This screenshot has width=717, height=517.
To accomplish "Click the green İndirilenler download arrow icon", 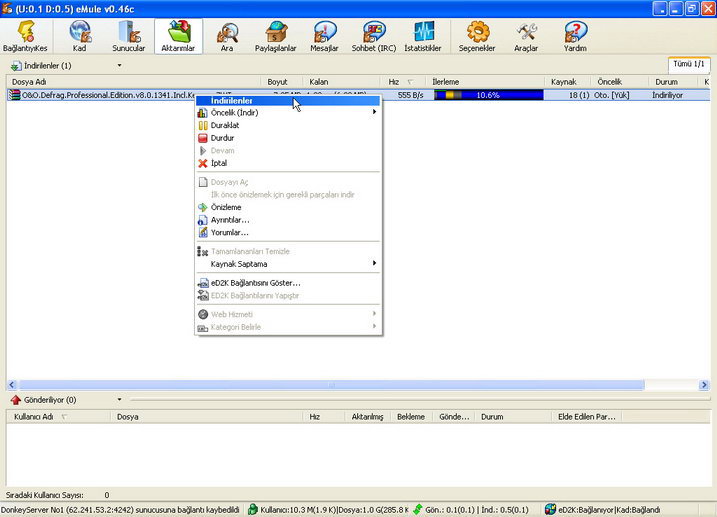I will pos(16,66).
